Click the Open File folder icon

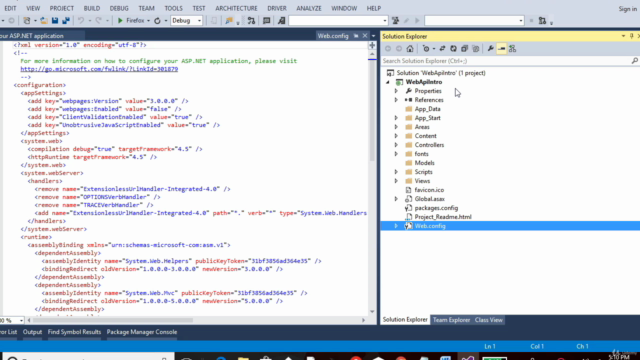point(44,20)
